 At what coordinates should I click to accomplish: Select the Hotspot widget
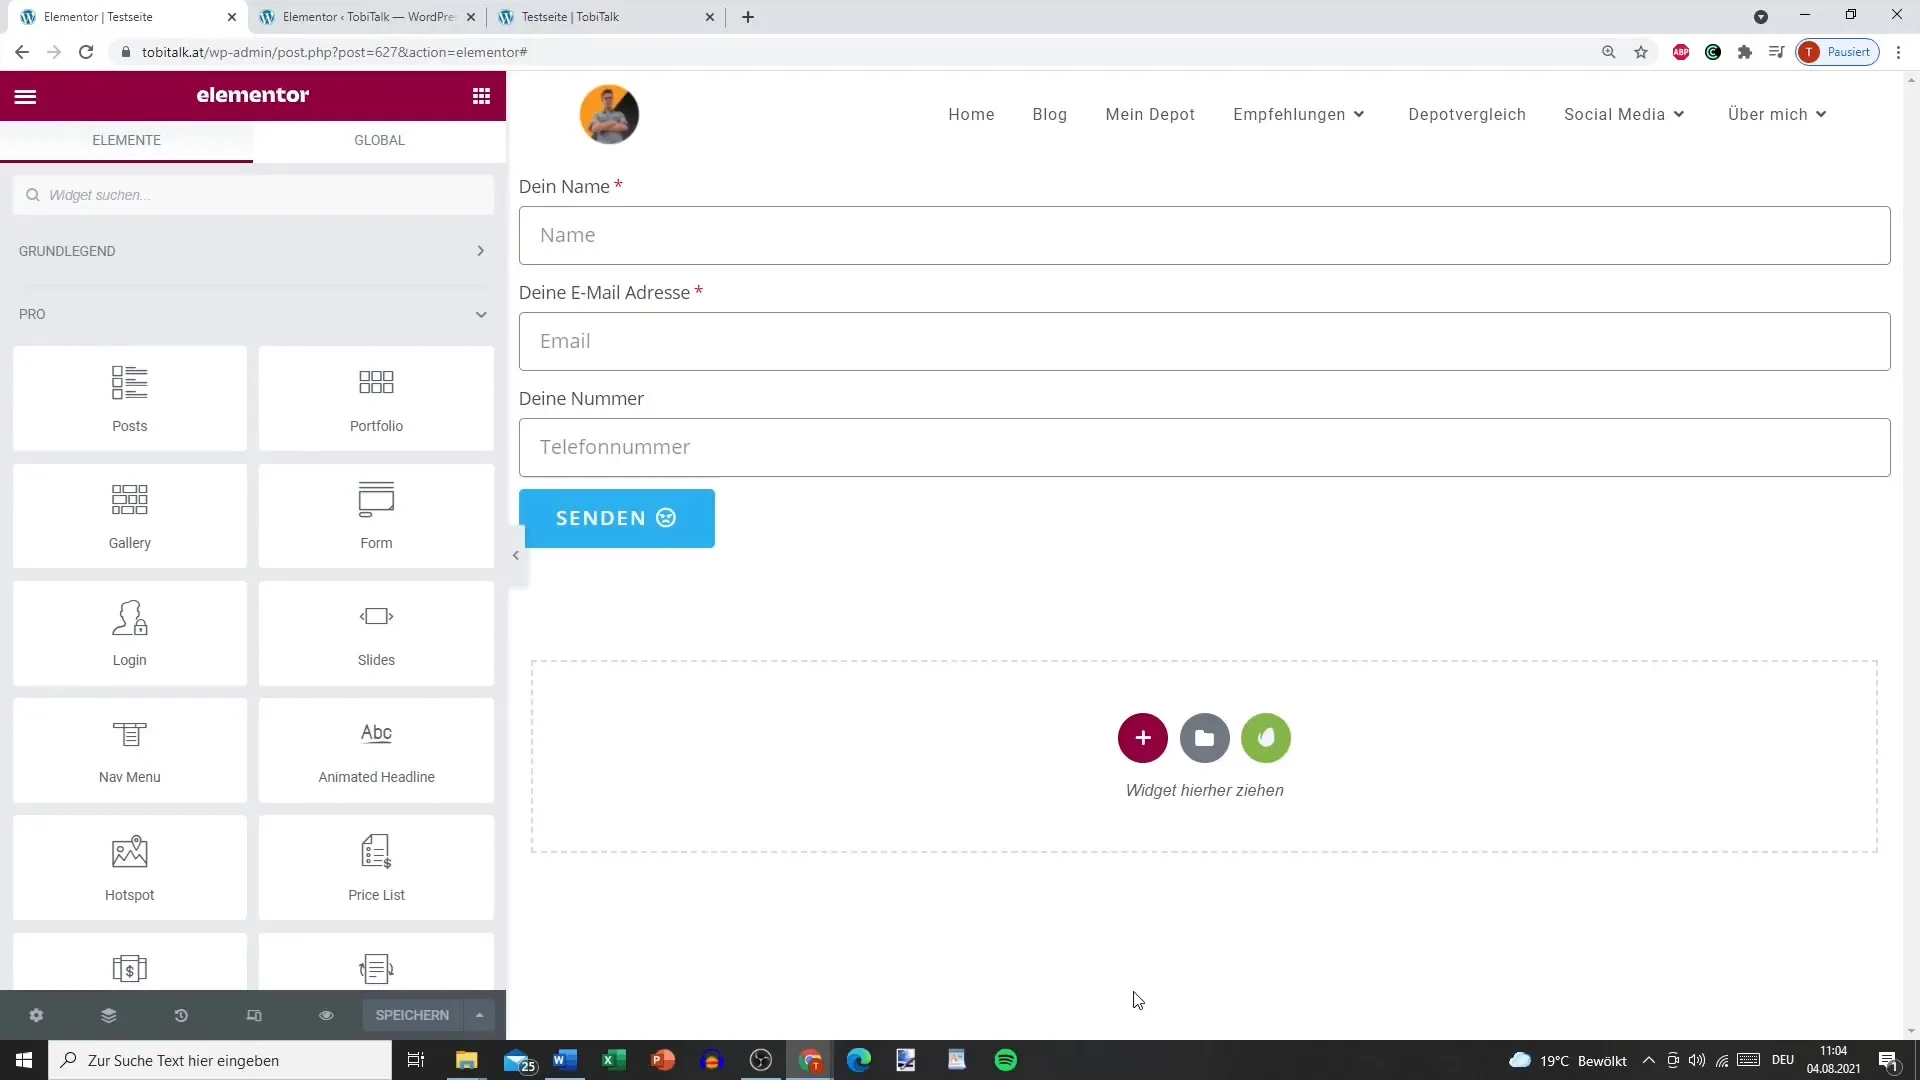click(130, 867)
